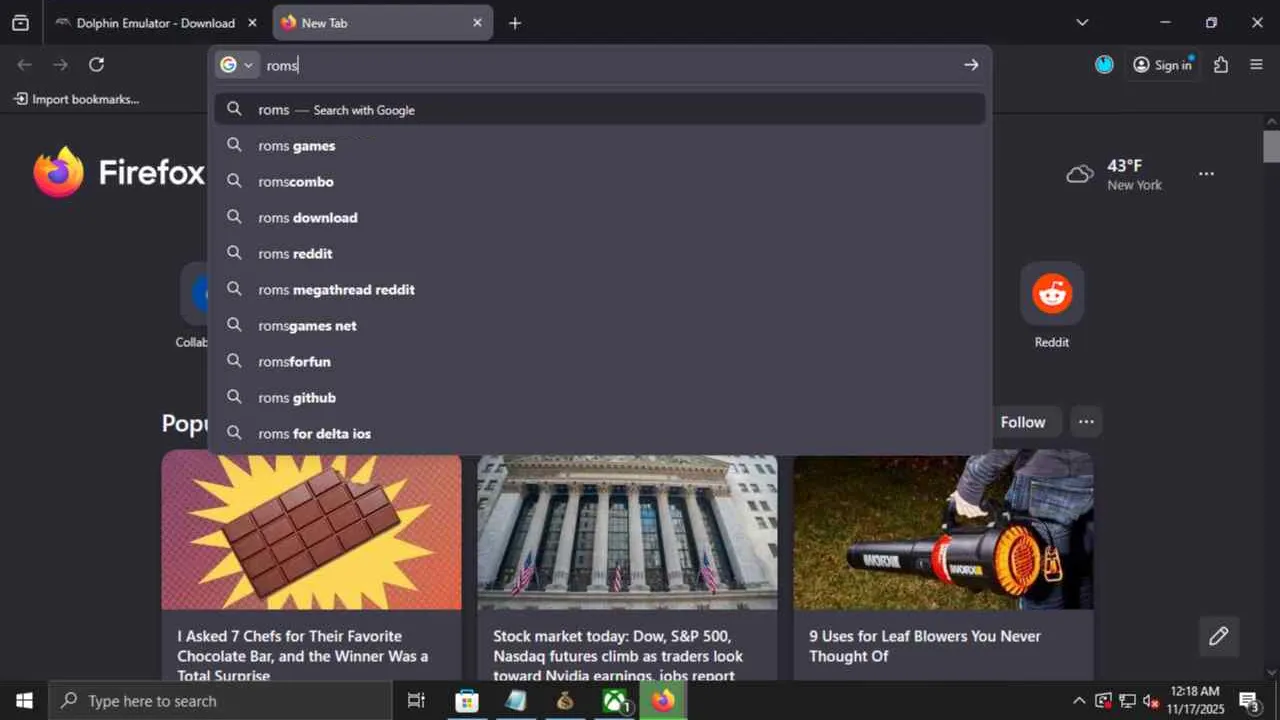
Task: Select the Firefox taskbar icon
Action: [663, 701]
